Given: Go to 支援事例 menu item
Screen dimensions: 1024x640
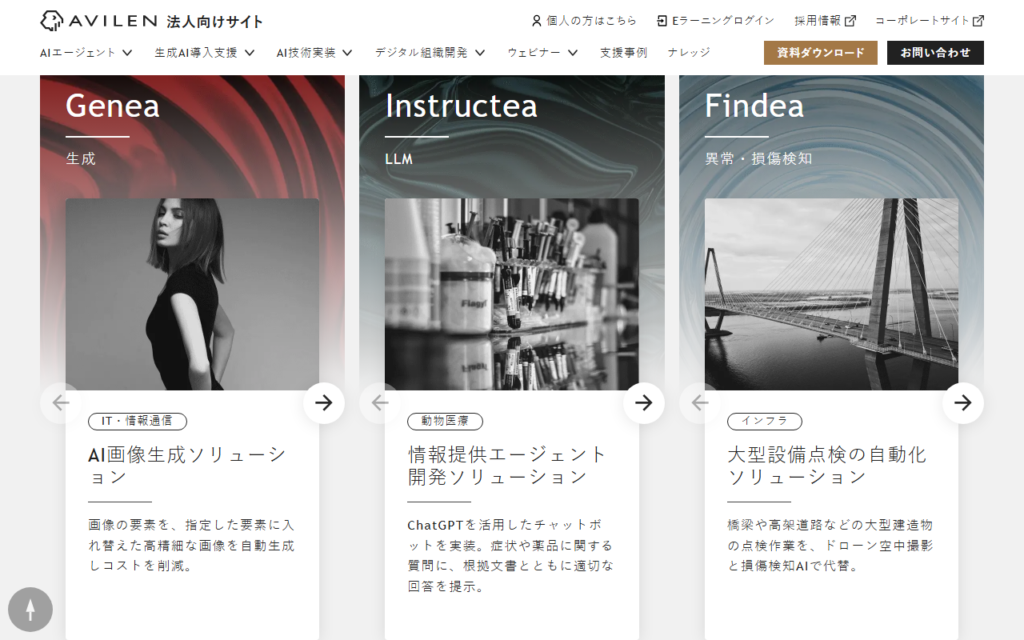Looking at the screenshot, I should [x=623, y=53].
